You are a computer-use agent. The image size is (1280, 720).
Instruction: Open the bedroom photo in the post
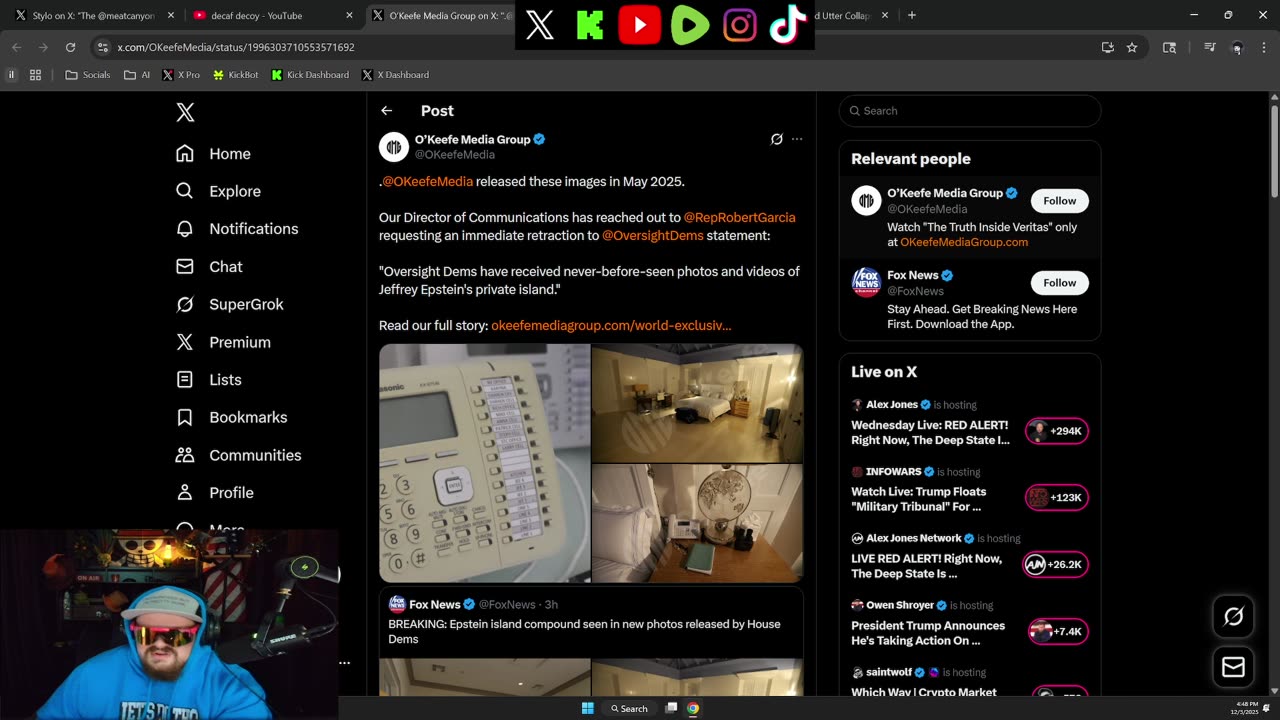point(697,403)
